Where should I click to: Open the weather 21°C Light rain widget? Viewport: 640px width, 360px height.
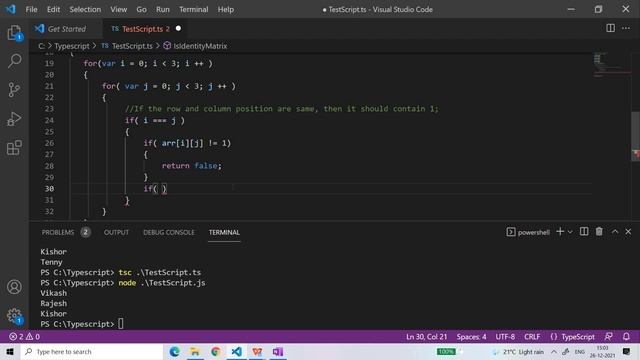coord(518,351)
